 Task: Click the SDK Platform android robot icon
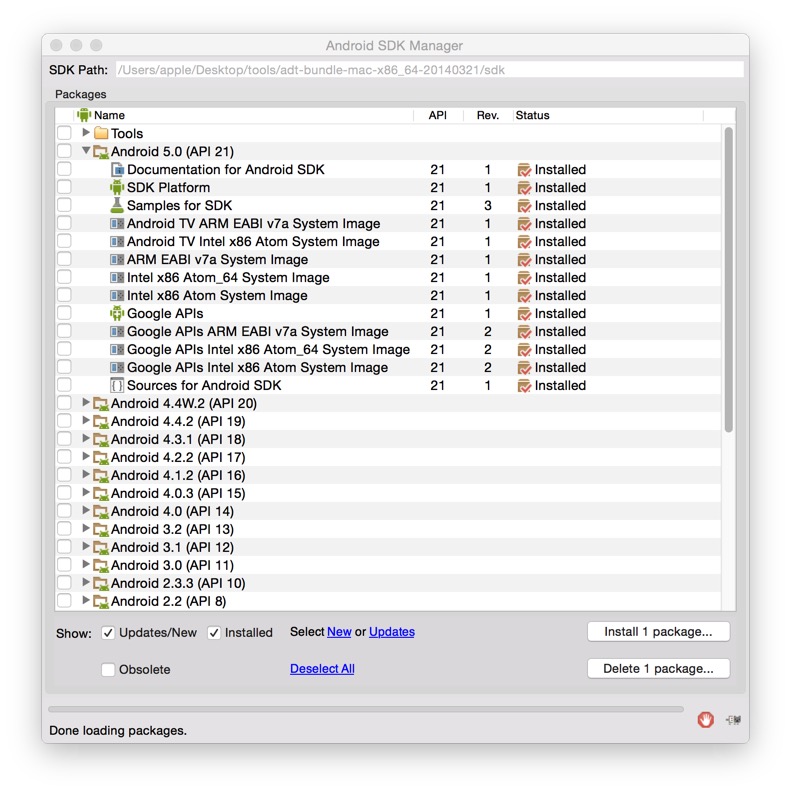click(117, 187)
